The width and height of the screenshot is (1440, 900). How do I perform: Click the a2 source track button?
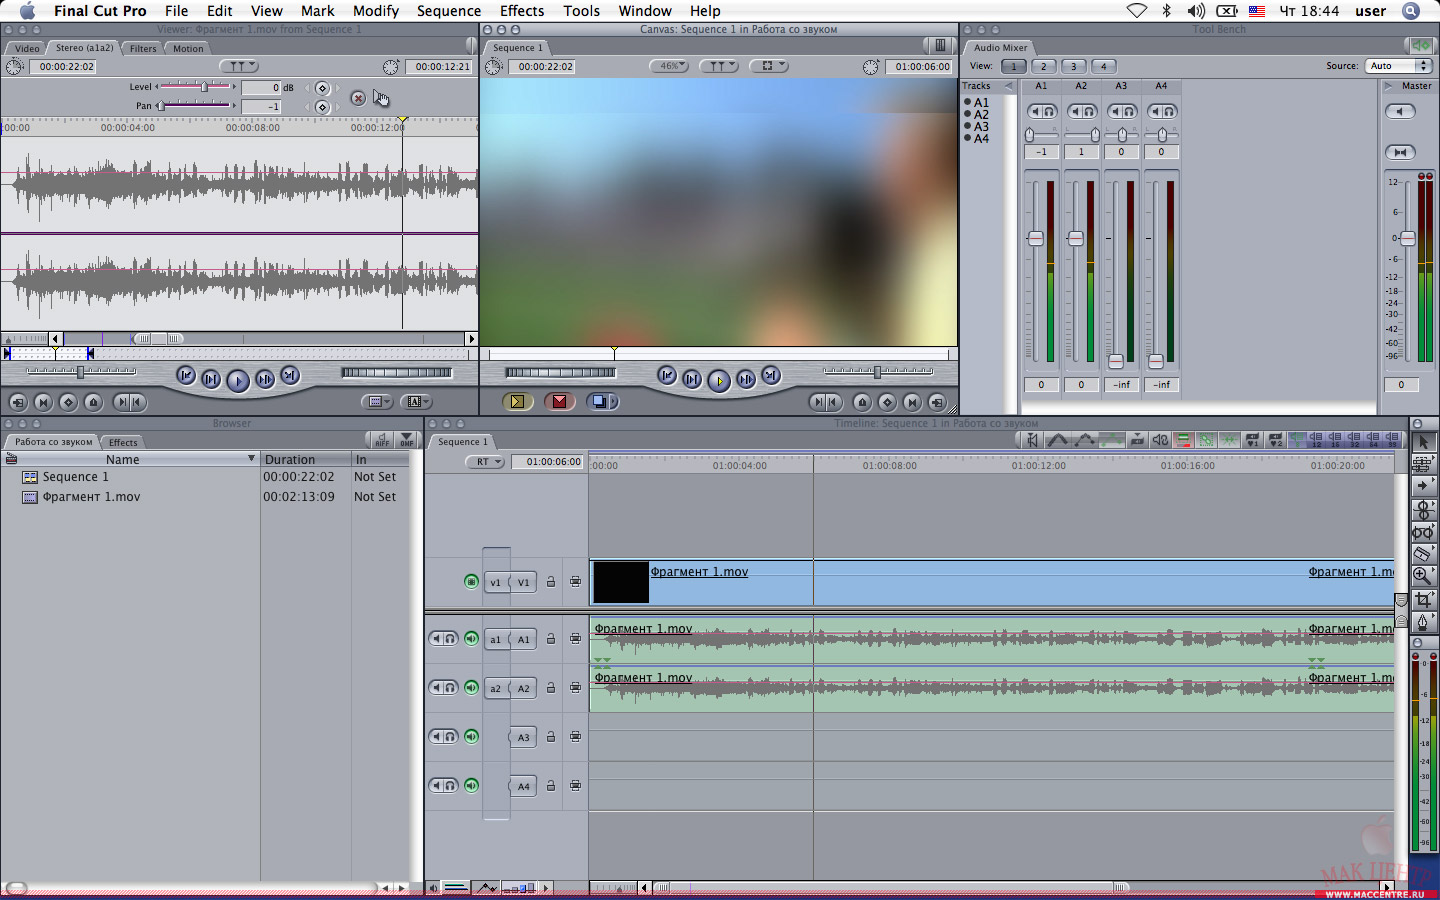click(495, 688)
